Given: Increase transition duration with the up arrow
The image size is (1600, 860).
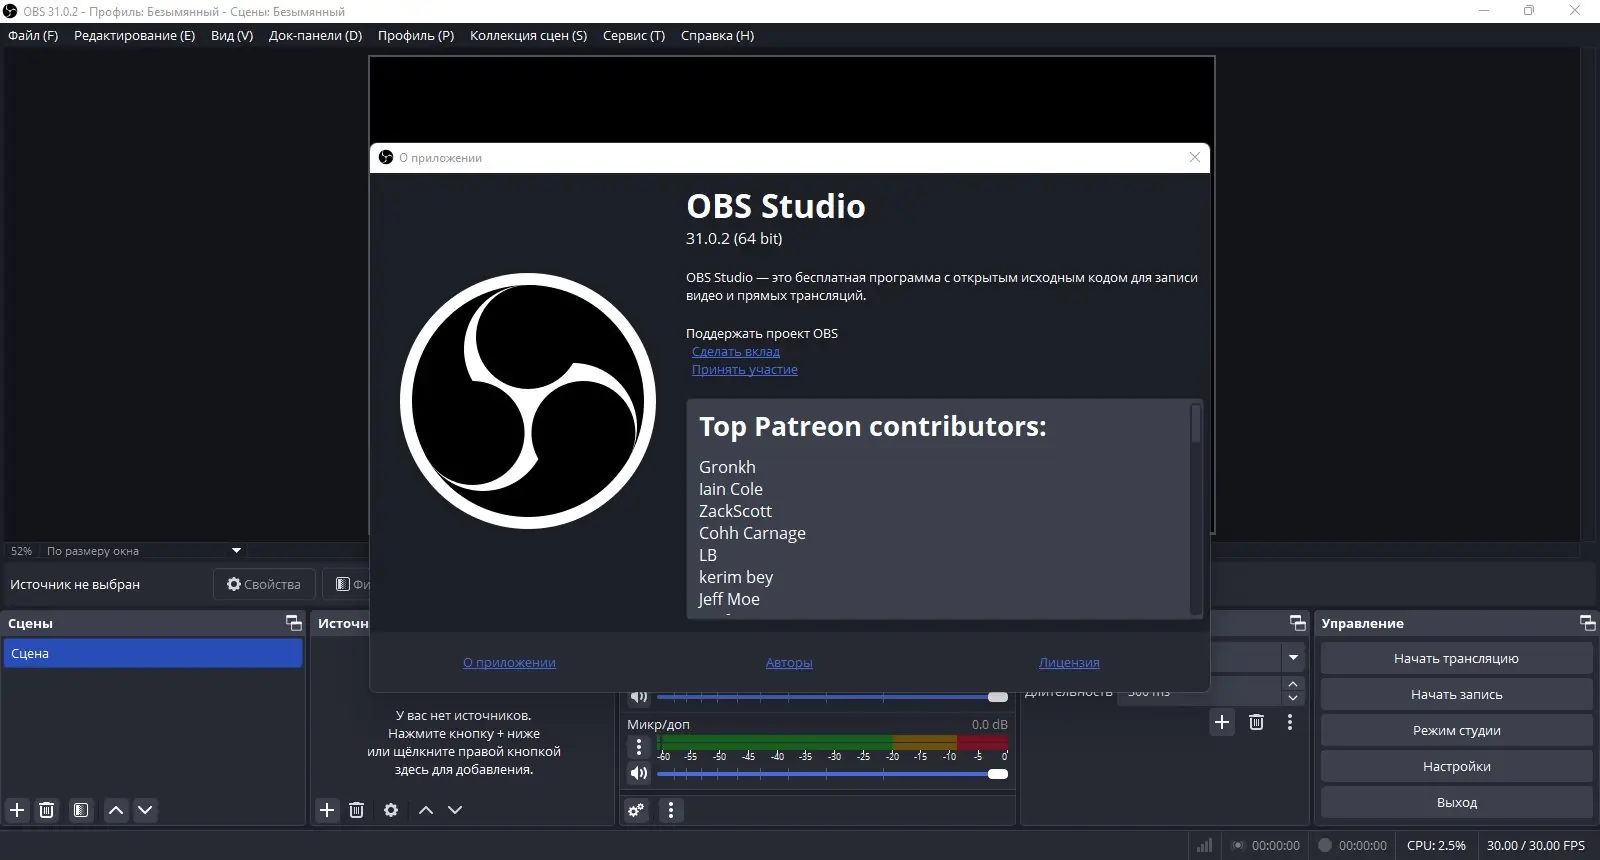Looking at the screenshot, I should pyautogui.click(x=1293, y=684).
